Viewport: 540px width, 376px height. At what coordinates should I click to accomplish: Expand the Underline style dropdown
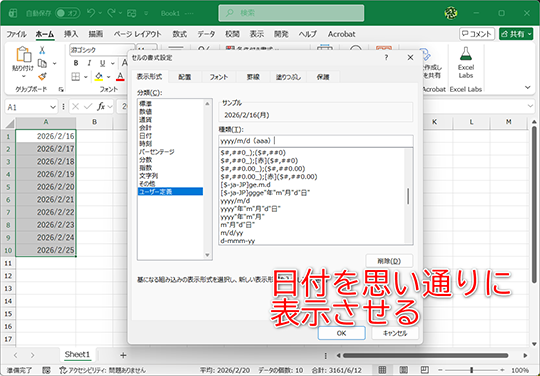coord(113,63)
